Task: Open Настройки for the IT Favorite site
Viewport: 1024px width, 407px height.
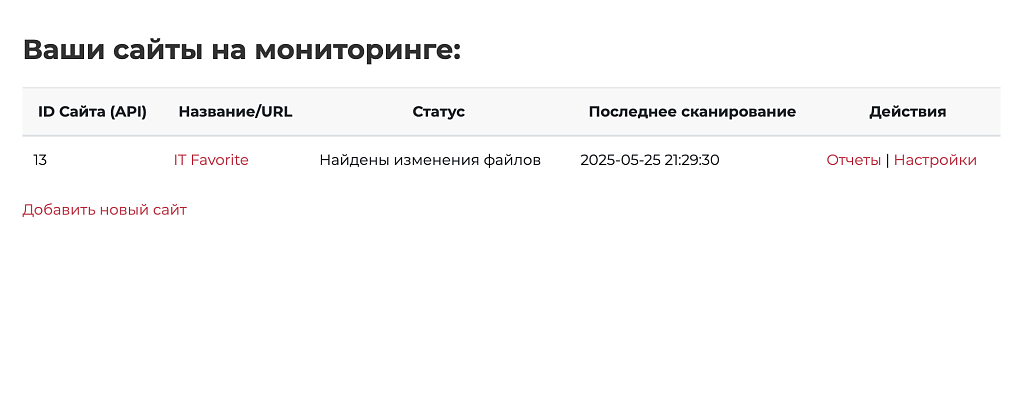Action: 935,160
